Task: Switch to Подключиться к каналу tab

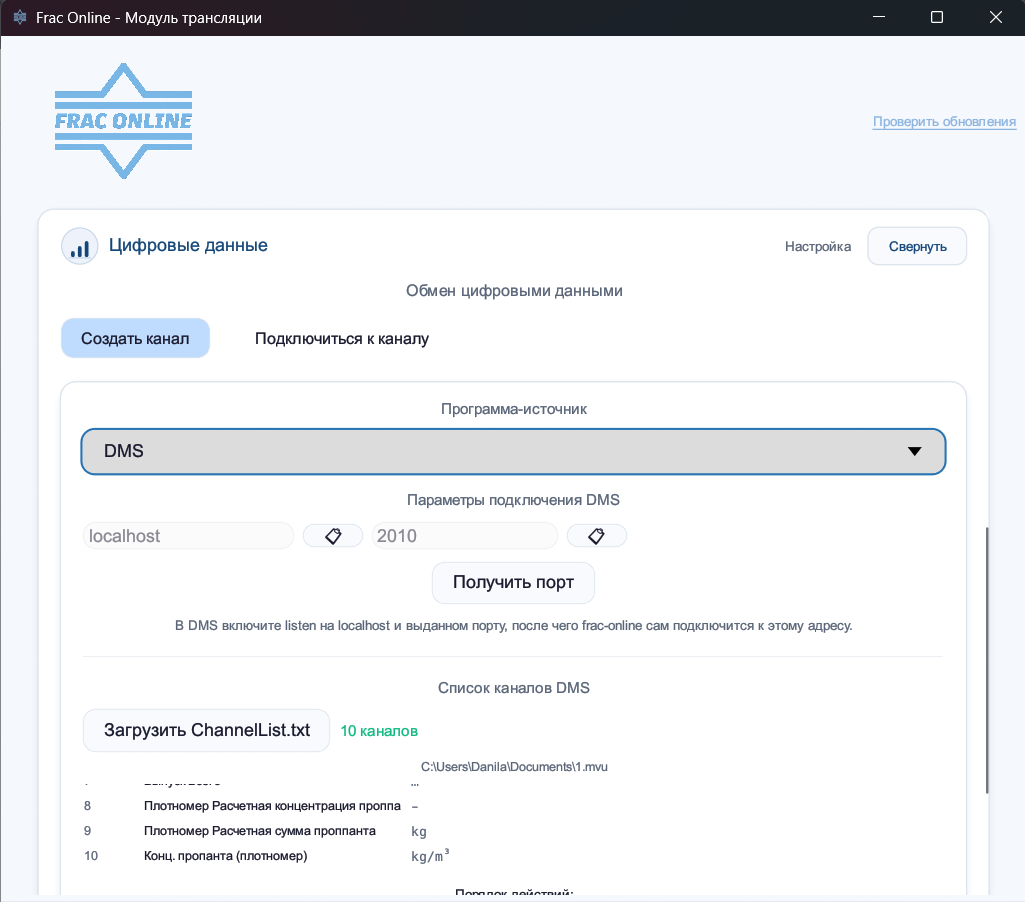Action: click(342, 338)
